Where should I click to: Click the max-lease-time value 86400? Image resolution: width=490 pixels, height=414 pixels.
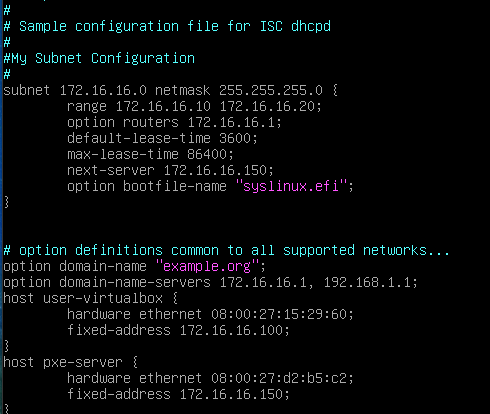coord(207,154)
